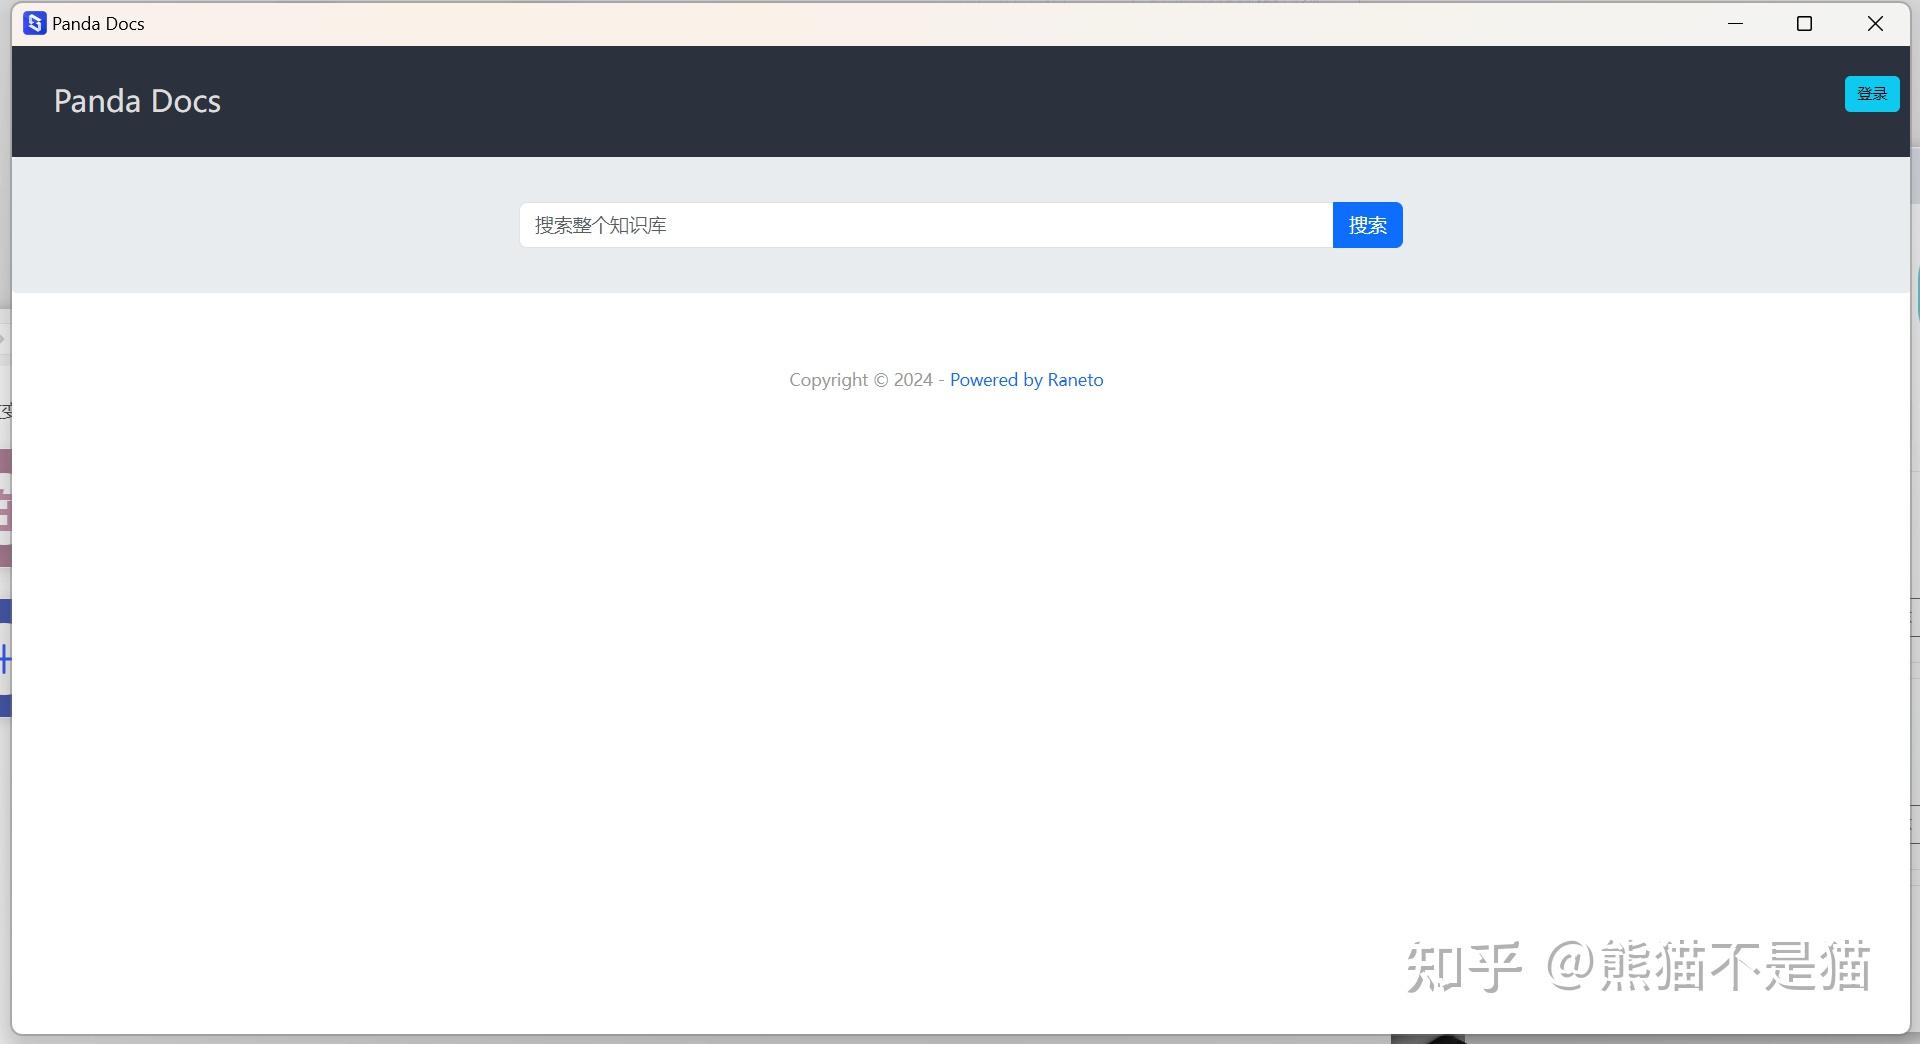The image size is (1920, 1044).
Task: Click the blue square icon near bottom-left edge
Action: coord(4,706)
